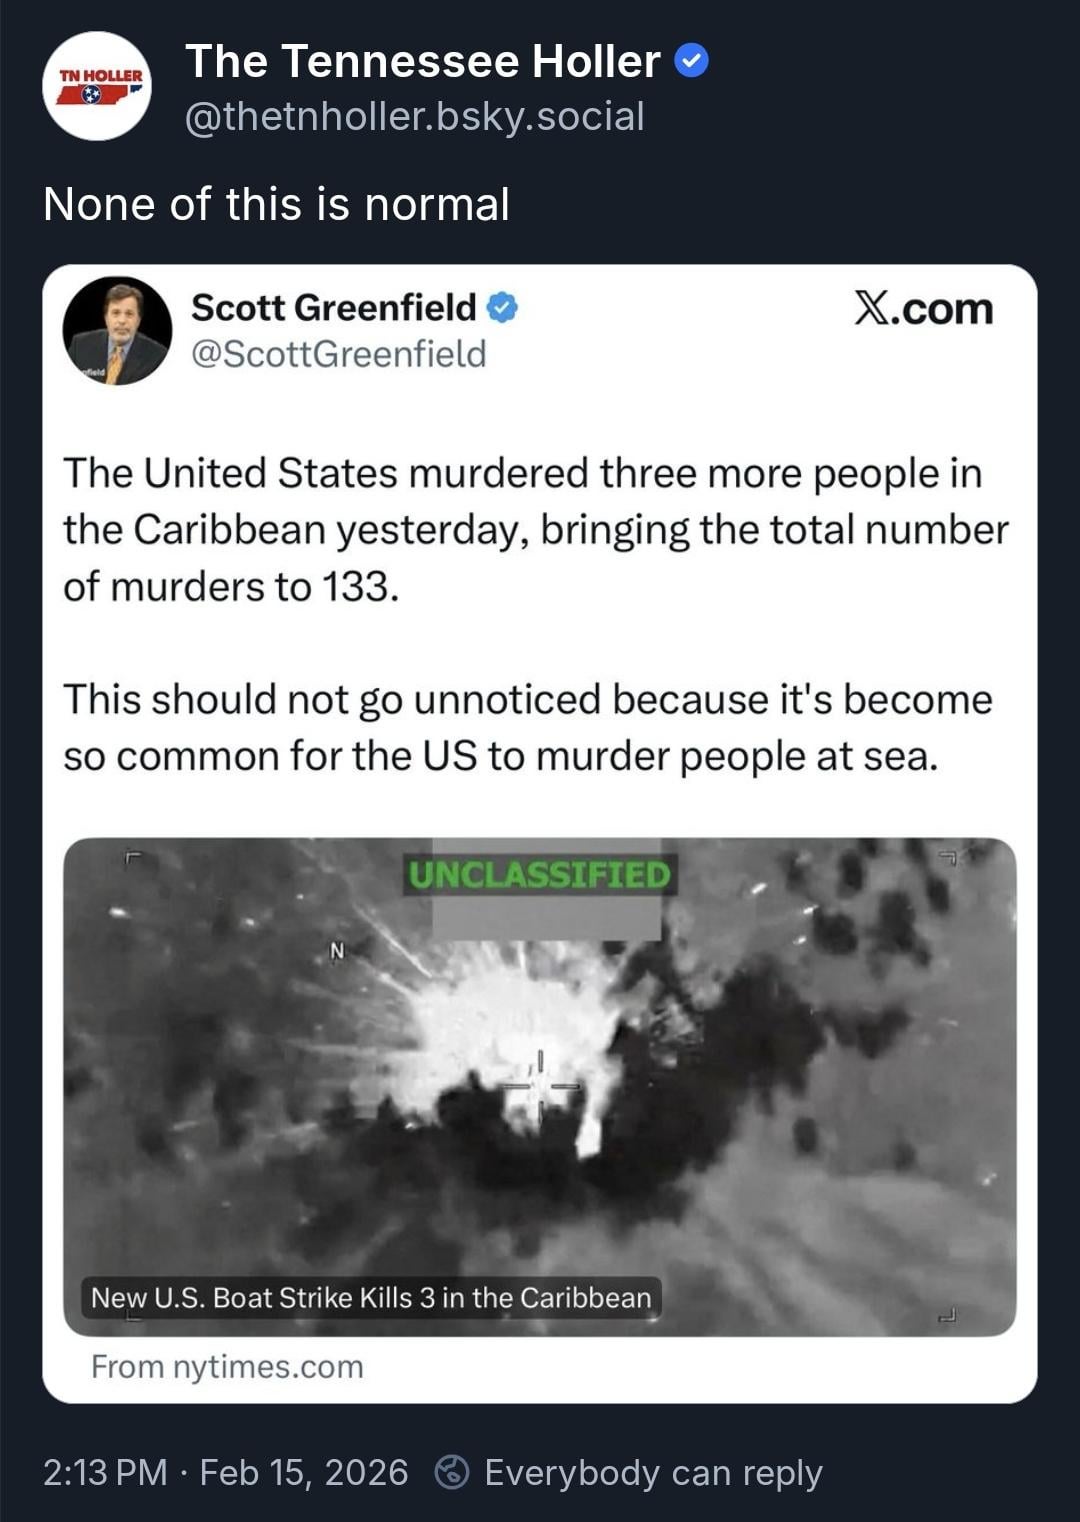
Task: Click the second paragraph of the quoted tweet
Action: [x=528, y=728]
